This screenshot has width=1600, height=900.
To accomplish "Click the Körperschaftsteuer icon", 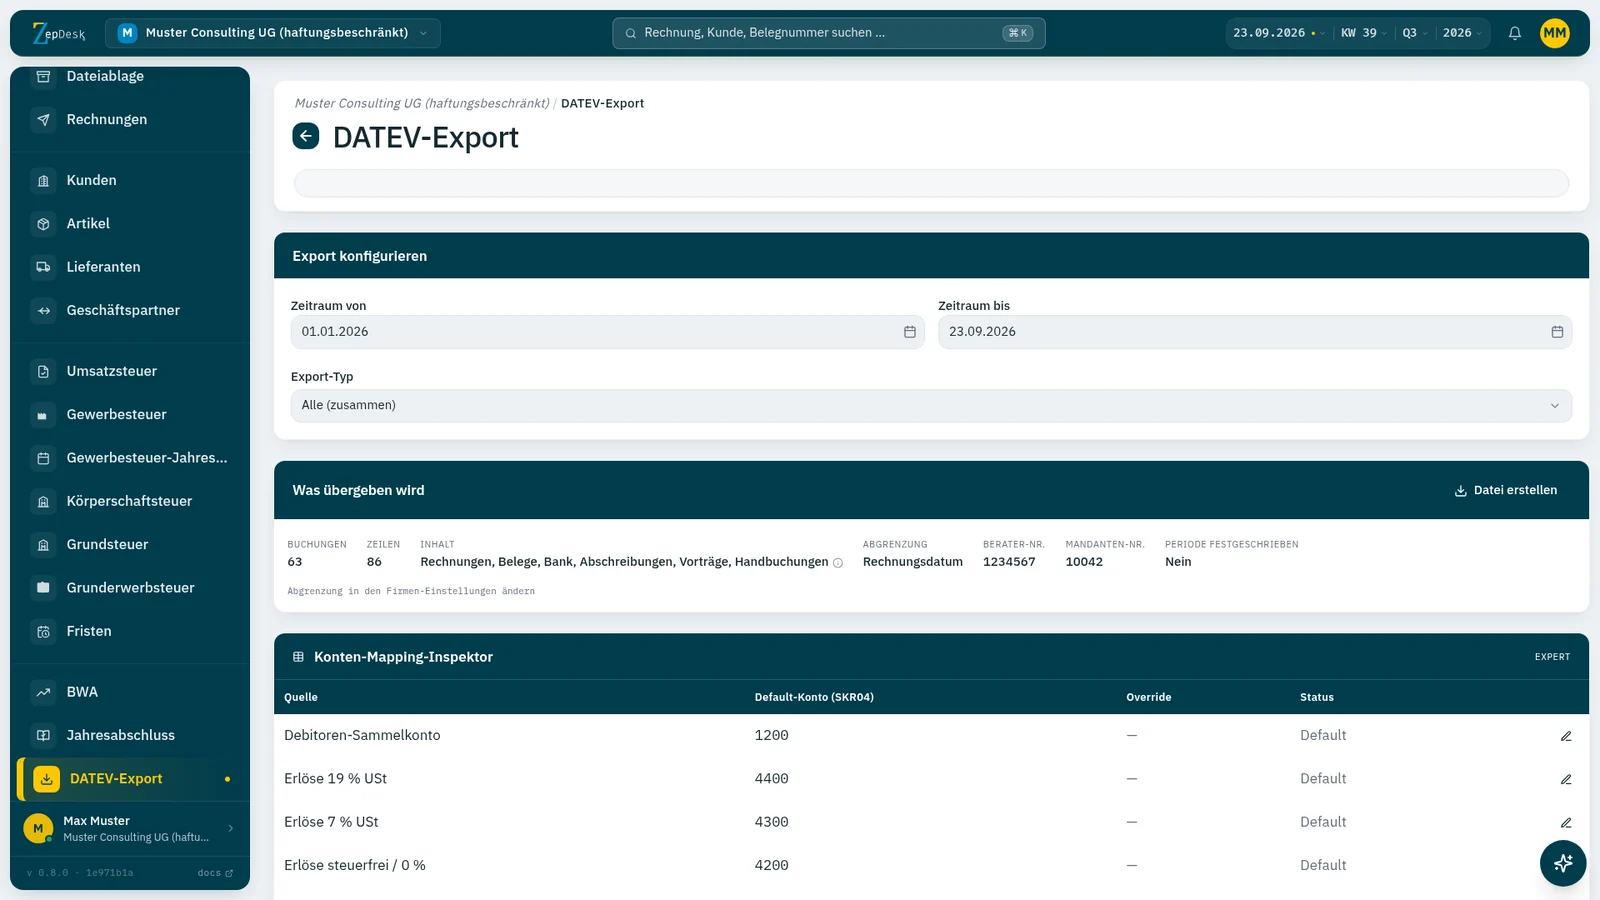I will [43, 501].
